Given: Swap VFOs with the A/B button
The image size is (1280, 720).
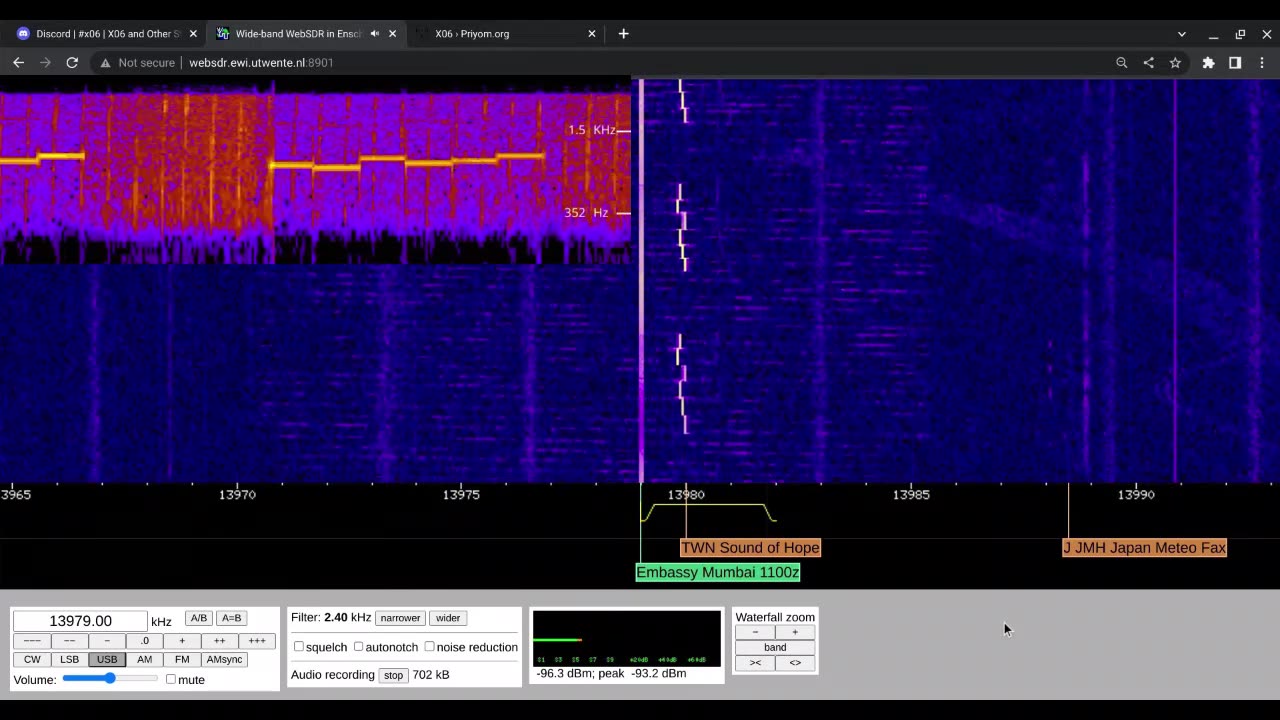Looking at the screenshot, I should click(x=199, y=618).
